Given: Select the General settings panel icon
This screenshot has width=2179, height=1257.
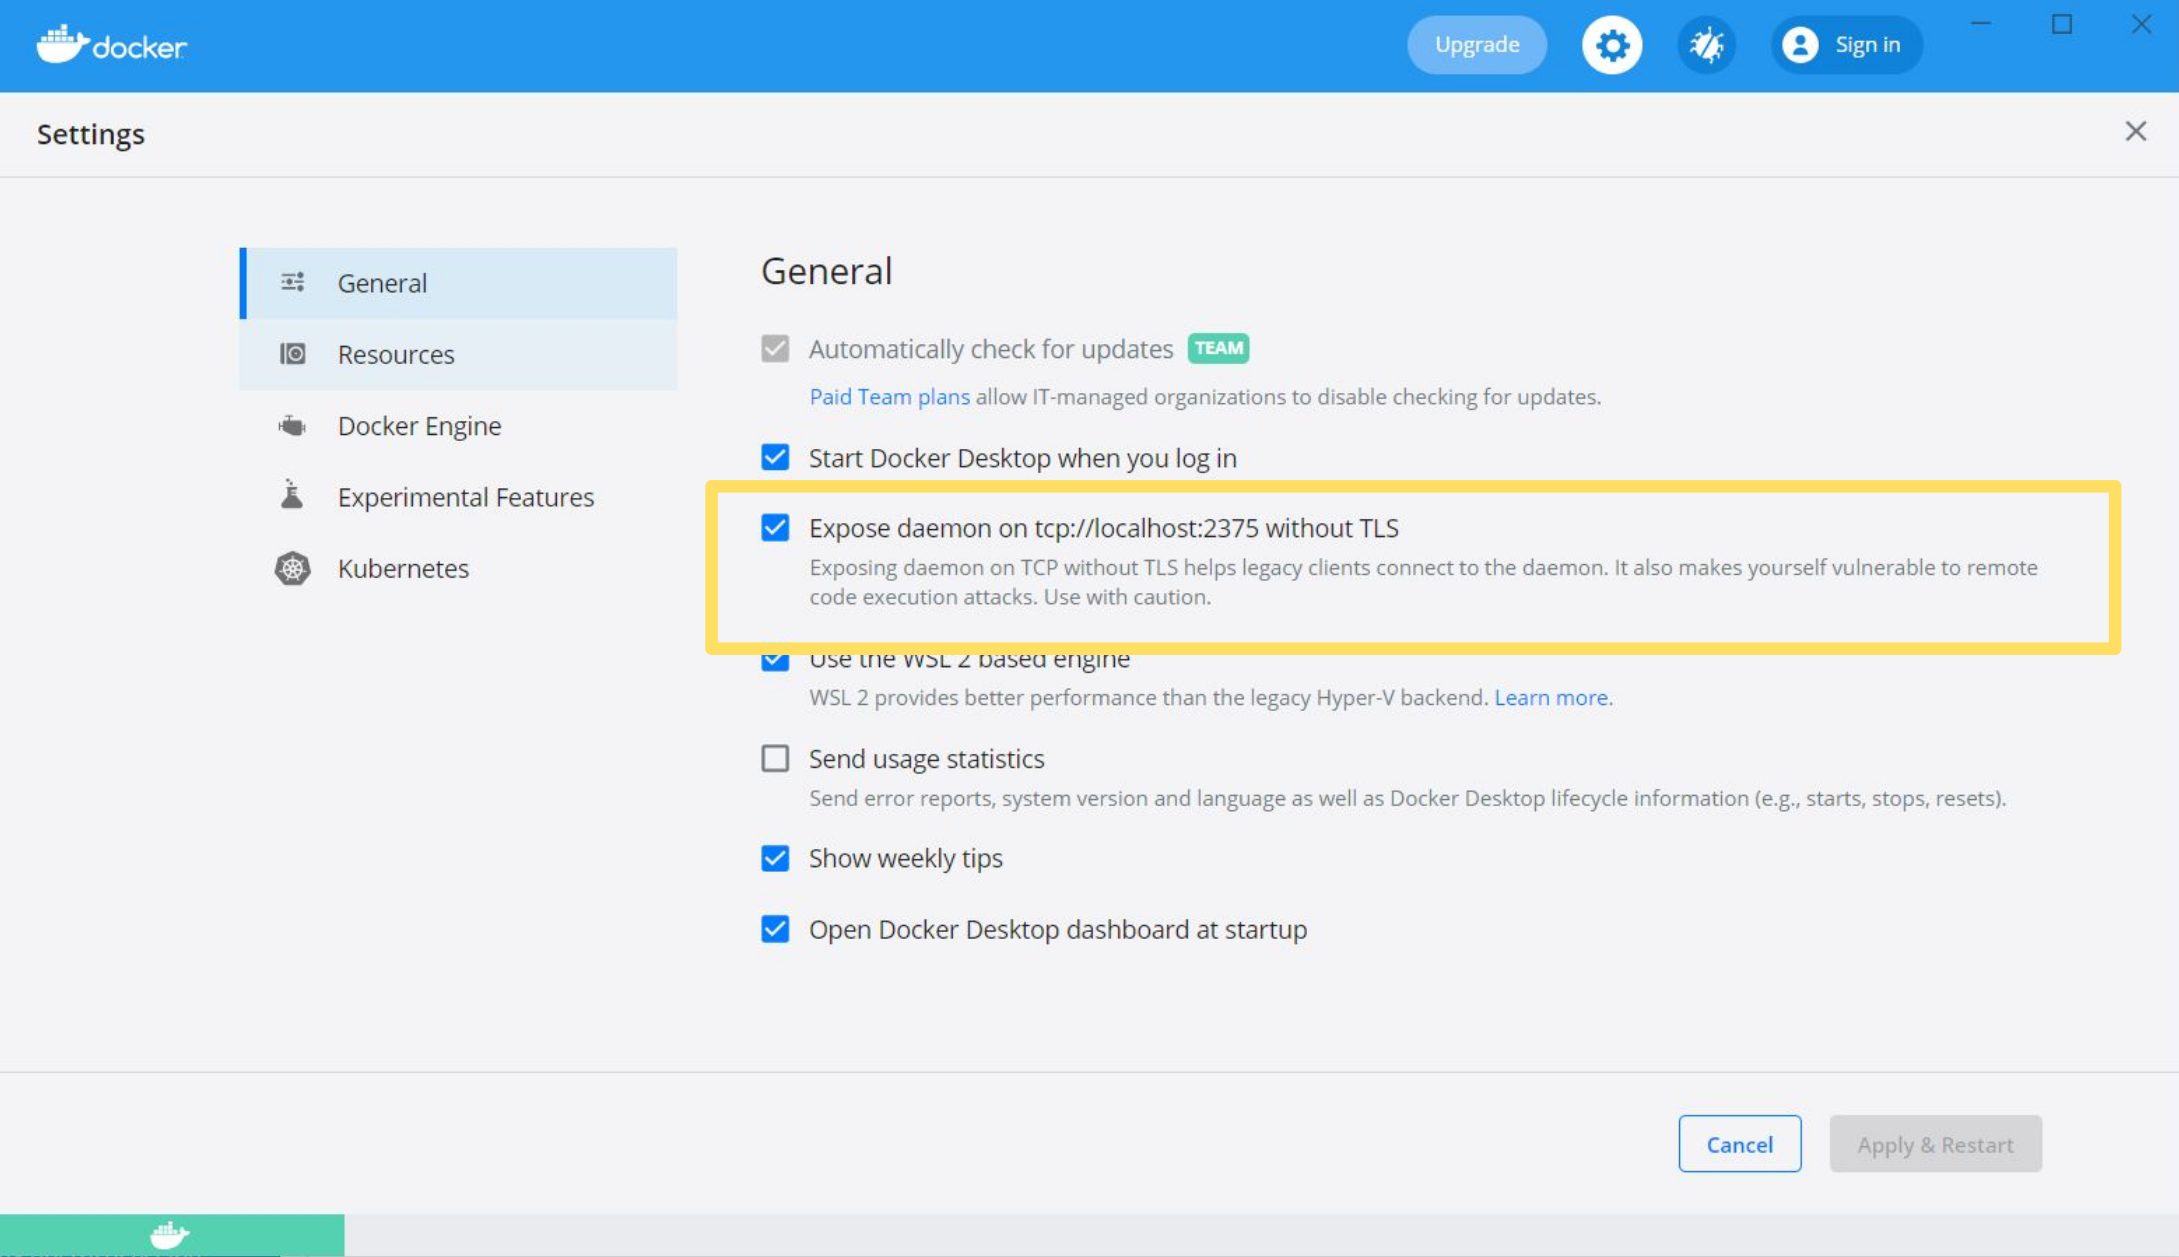Looking at the screenshot, I should (x=293, y=283).
